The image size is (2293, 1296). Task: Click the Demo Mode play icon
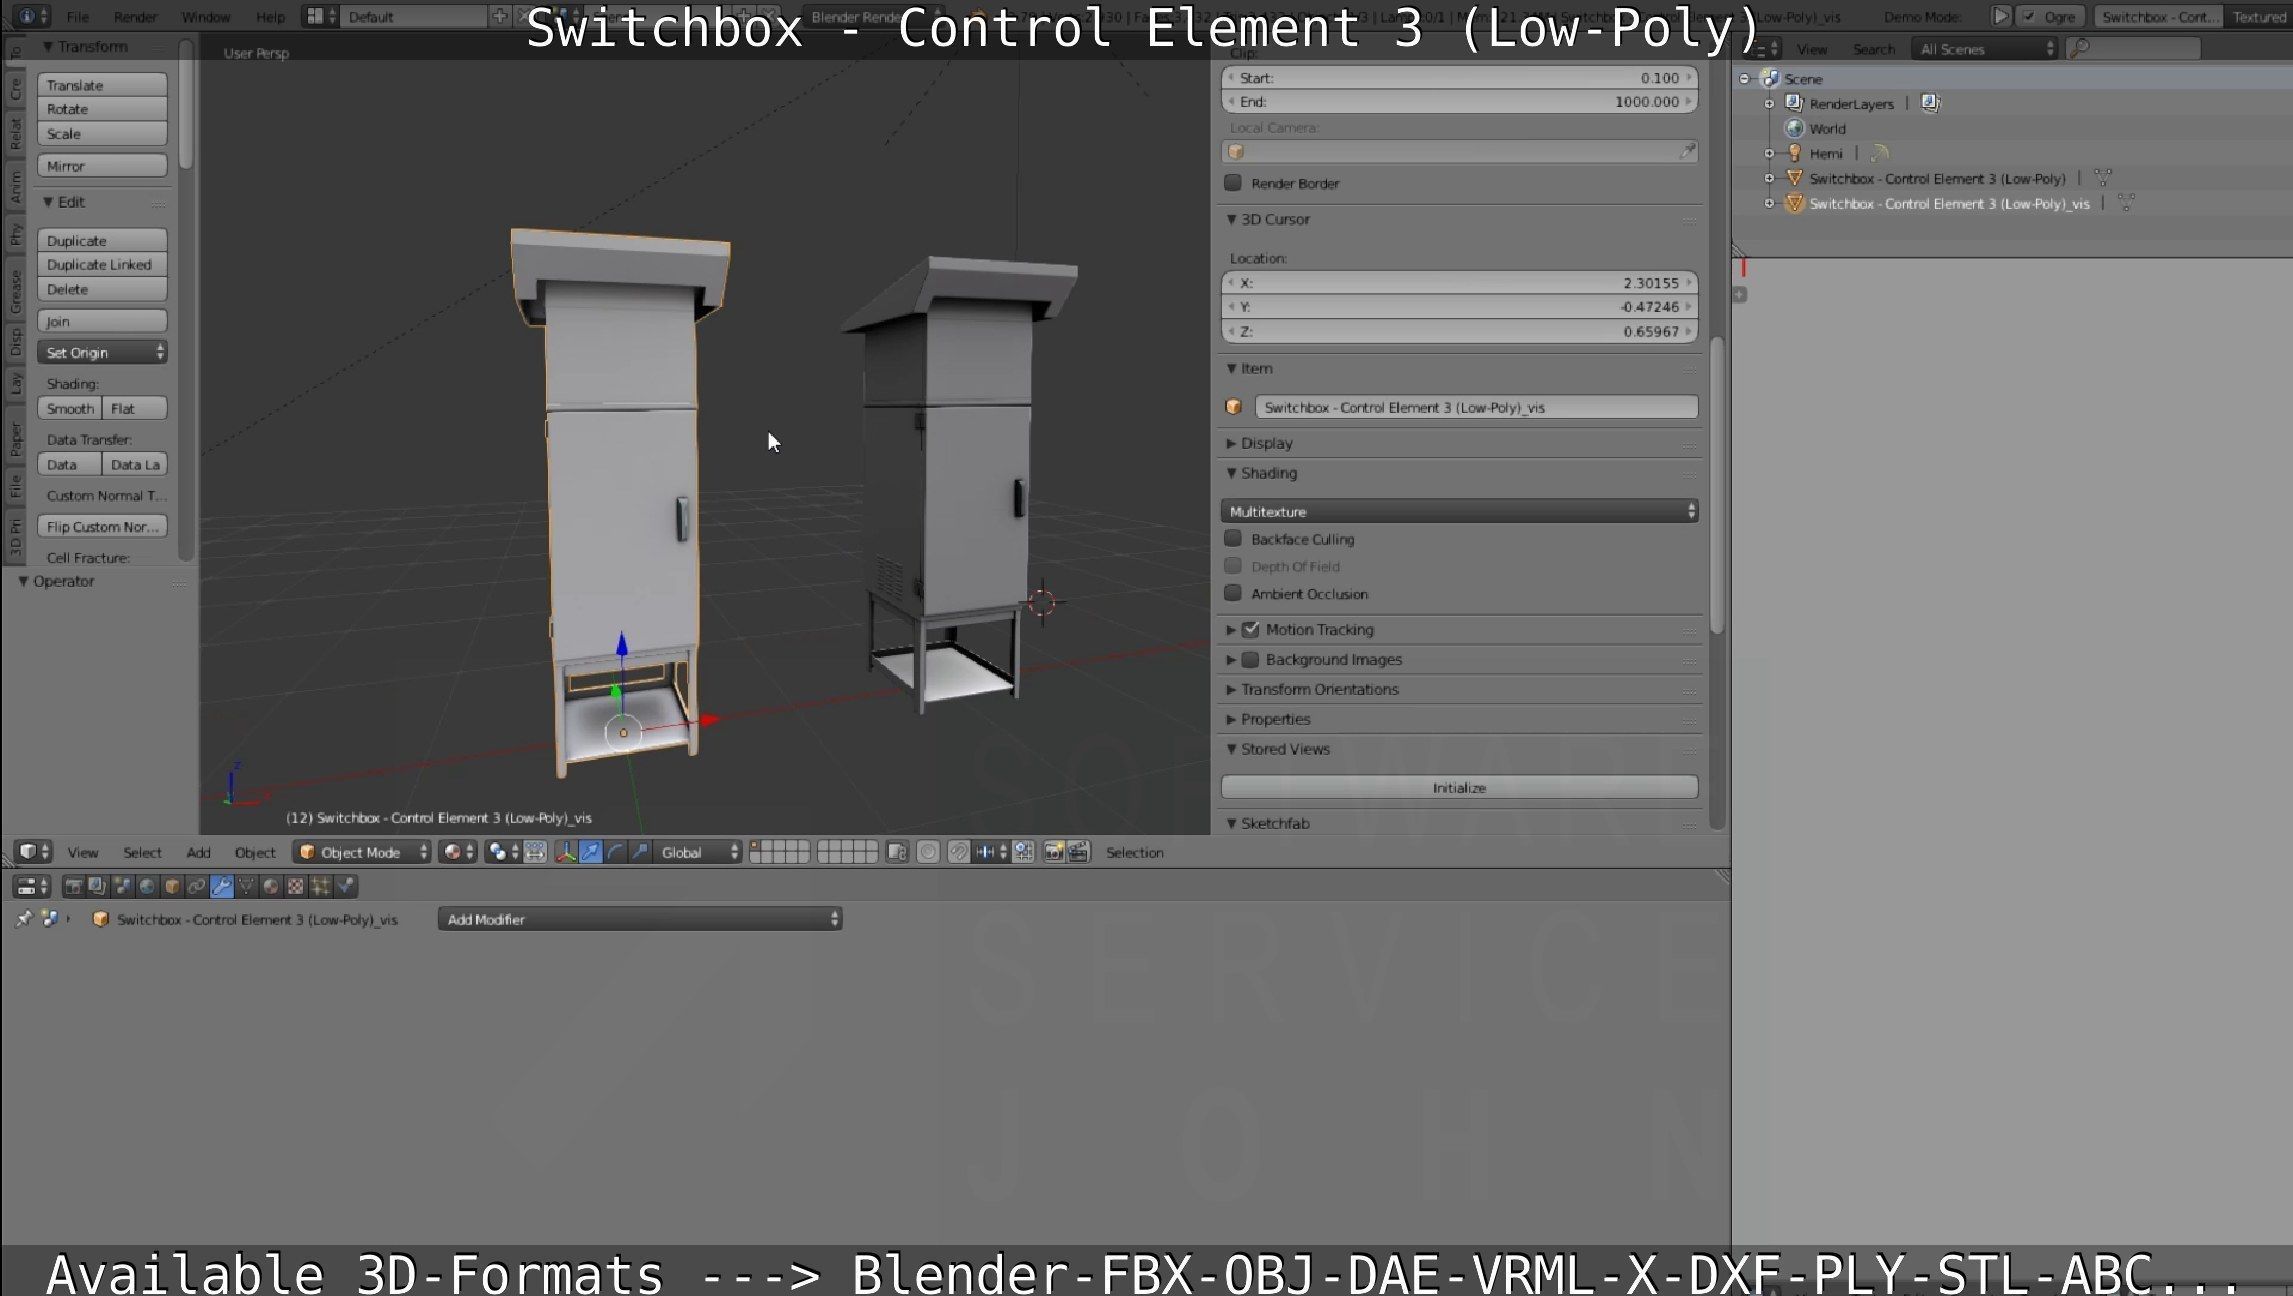tap(2000, 16)
